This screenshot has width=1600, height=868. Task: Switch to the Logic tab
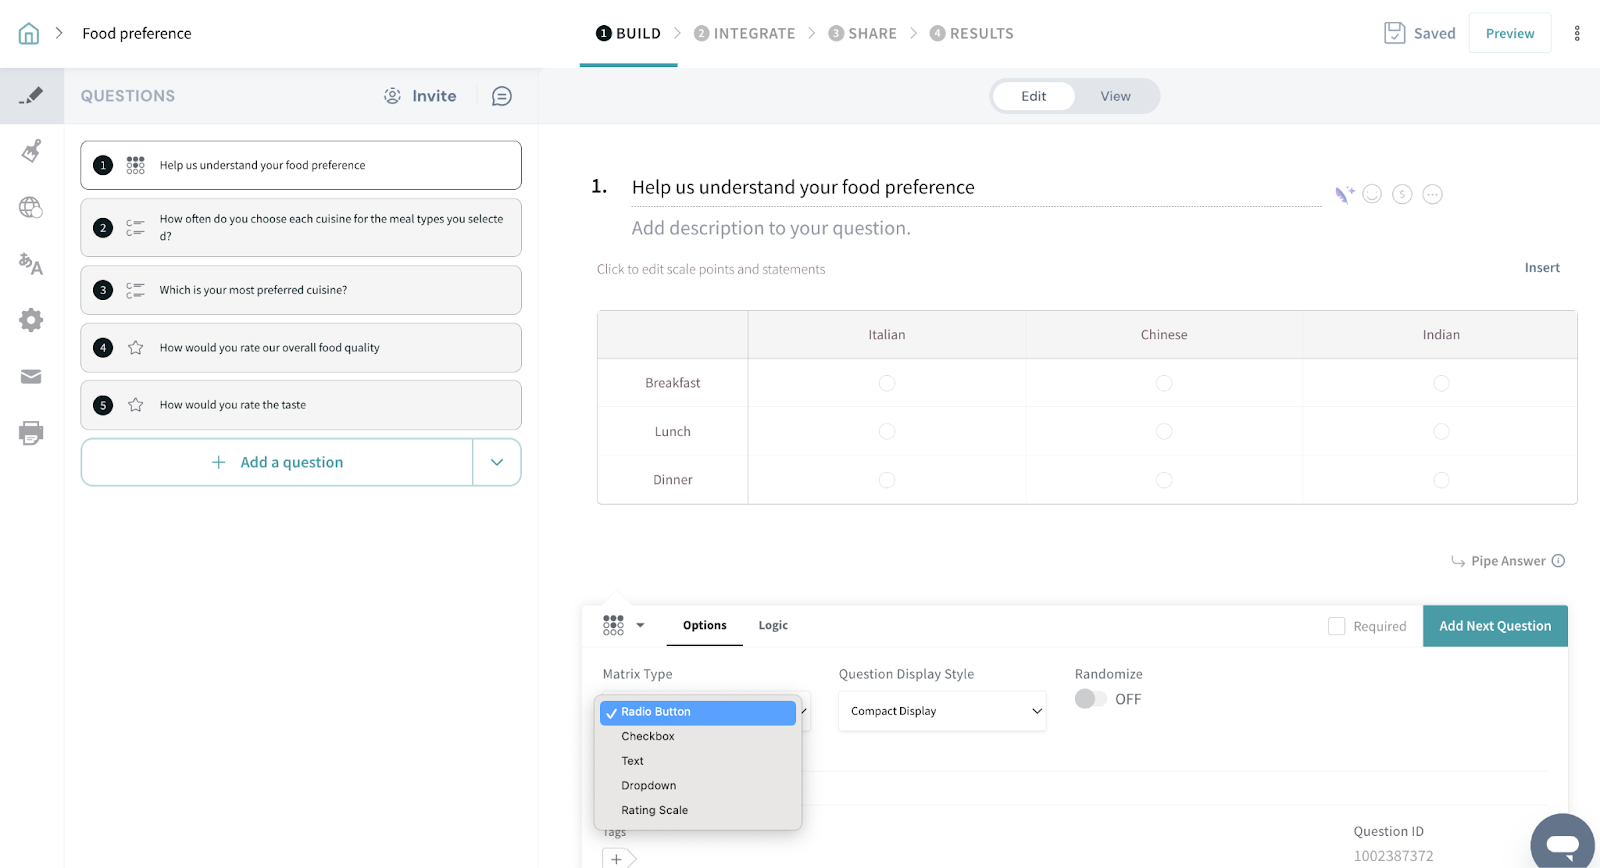coord(772,626)
